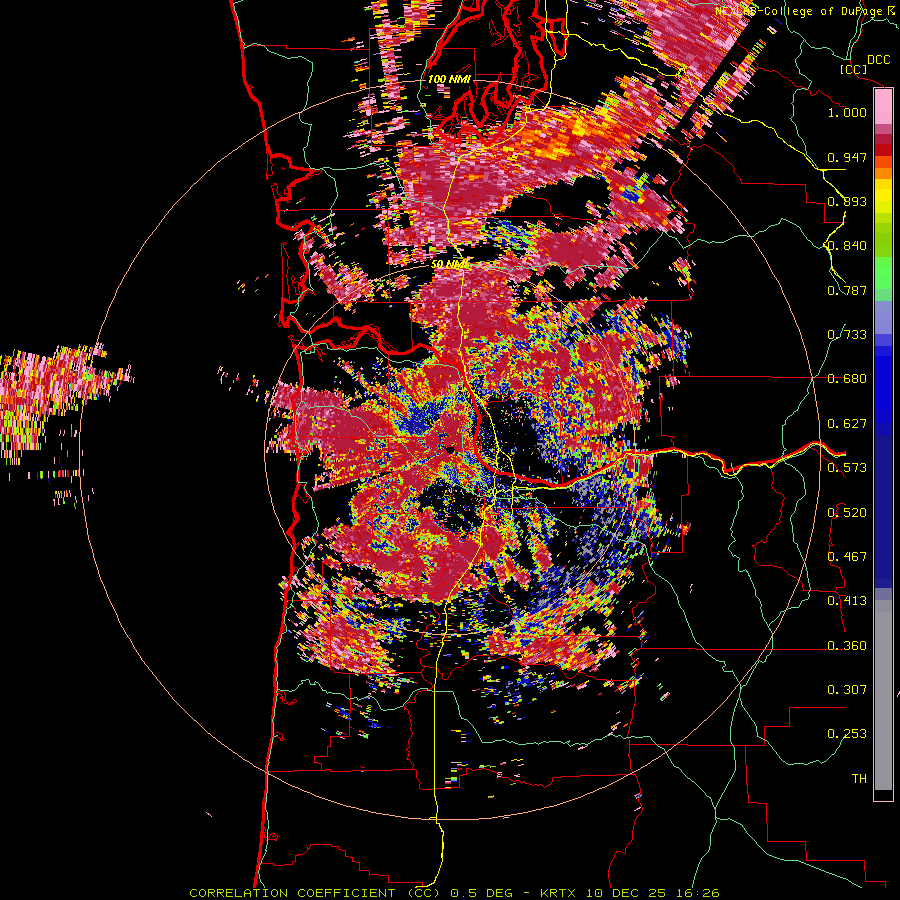Click the 1.000 value on the color scale
The width and height of the screenshot is (900, 900).
(847, 112)
